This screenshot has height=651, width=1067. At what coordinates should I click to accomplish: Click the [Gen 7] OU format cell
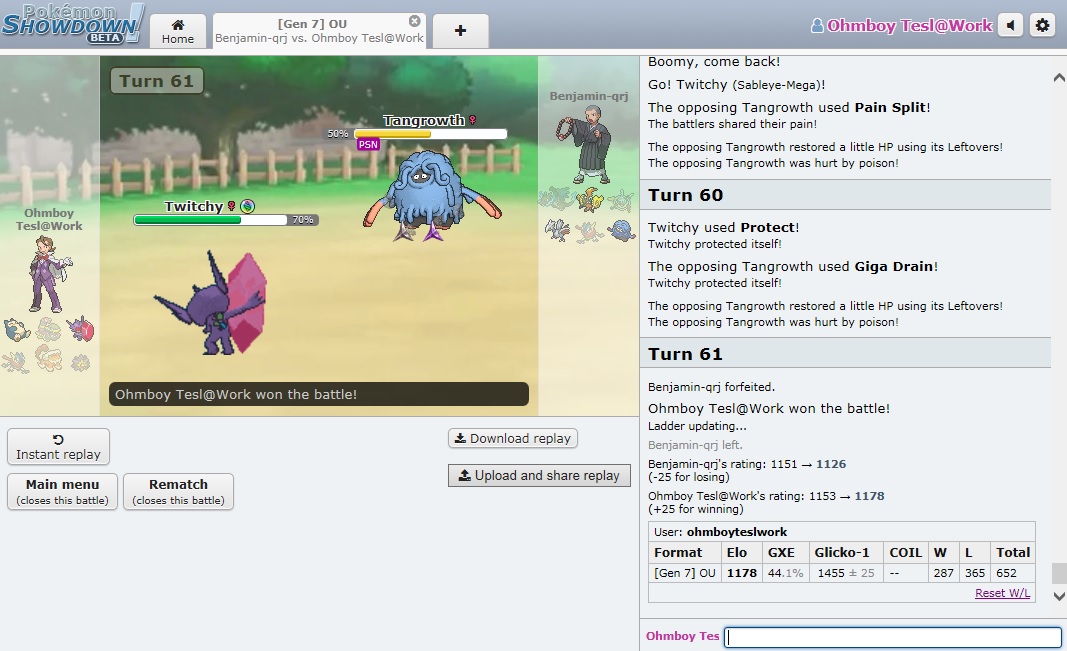coord(685,573)
